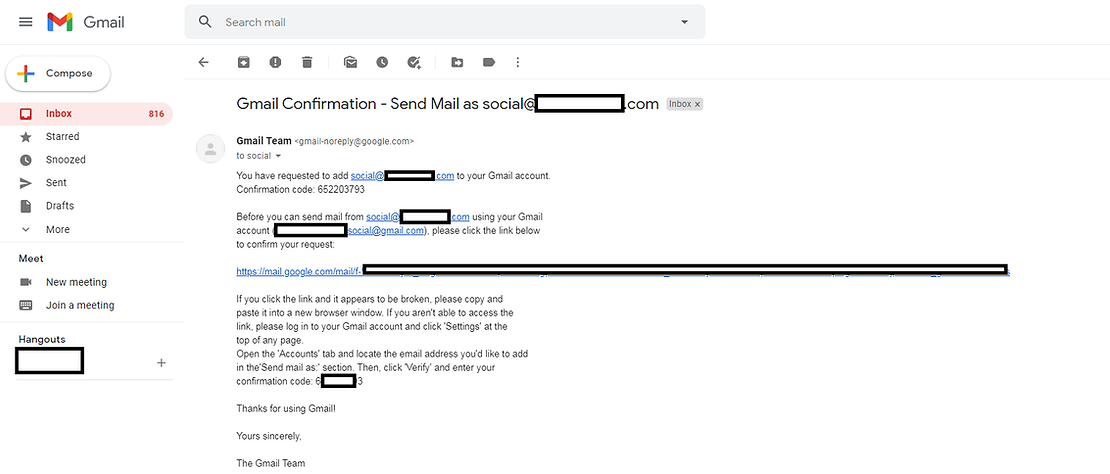The height and width of the screenshot is (474, 1110).
Task: Open the Move to folder icon
Action: 457,62
